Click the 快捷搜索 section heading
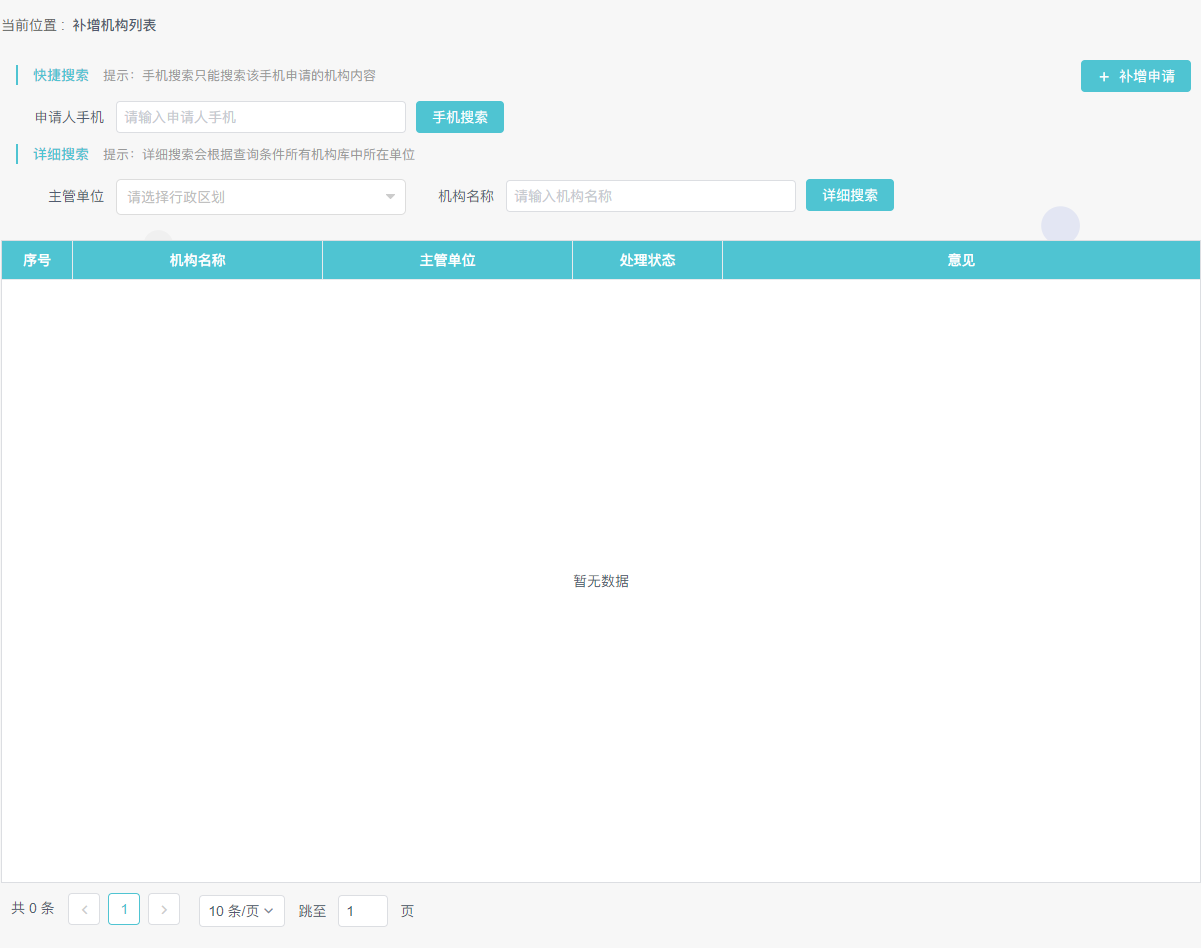1201x948 pixels. coord(61,75)
